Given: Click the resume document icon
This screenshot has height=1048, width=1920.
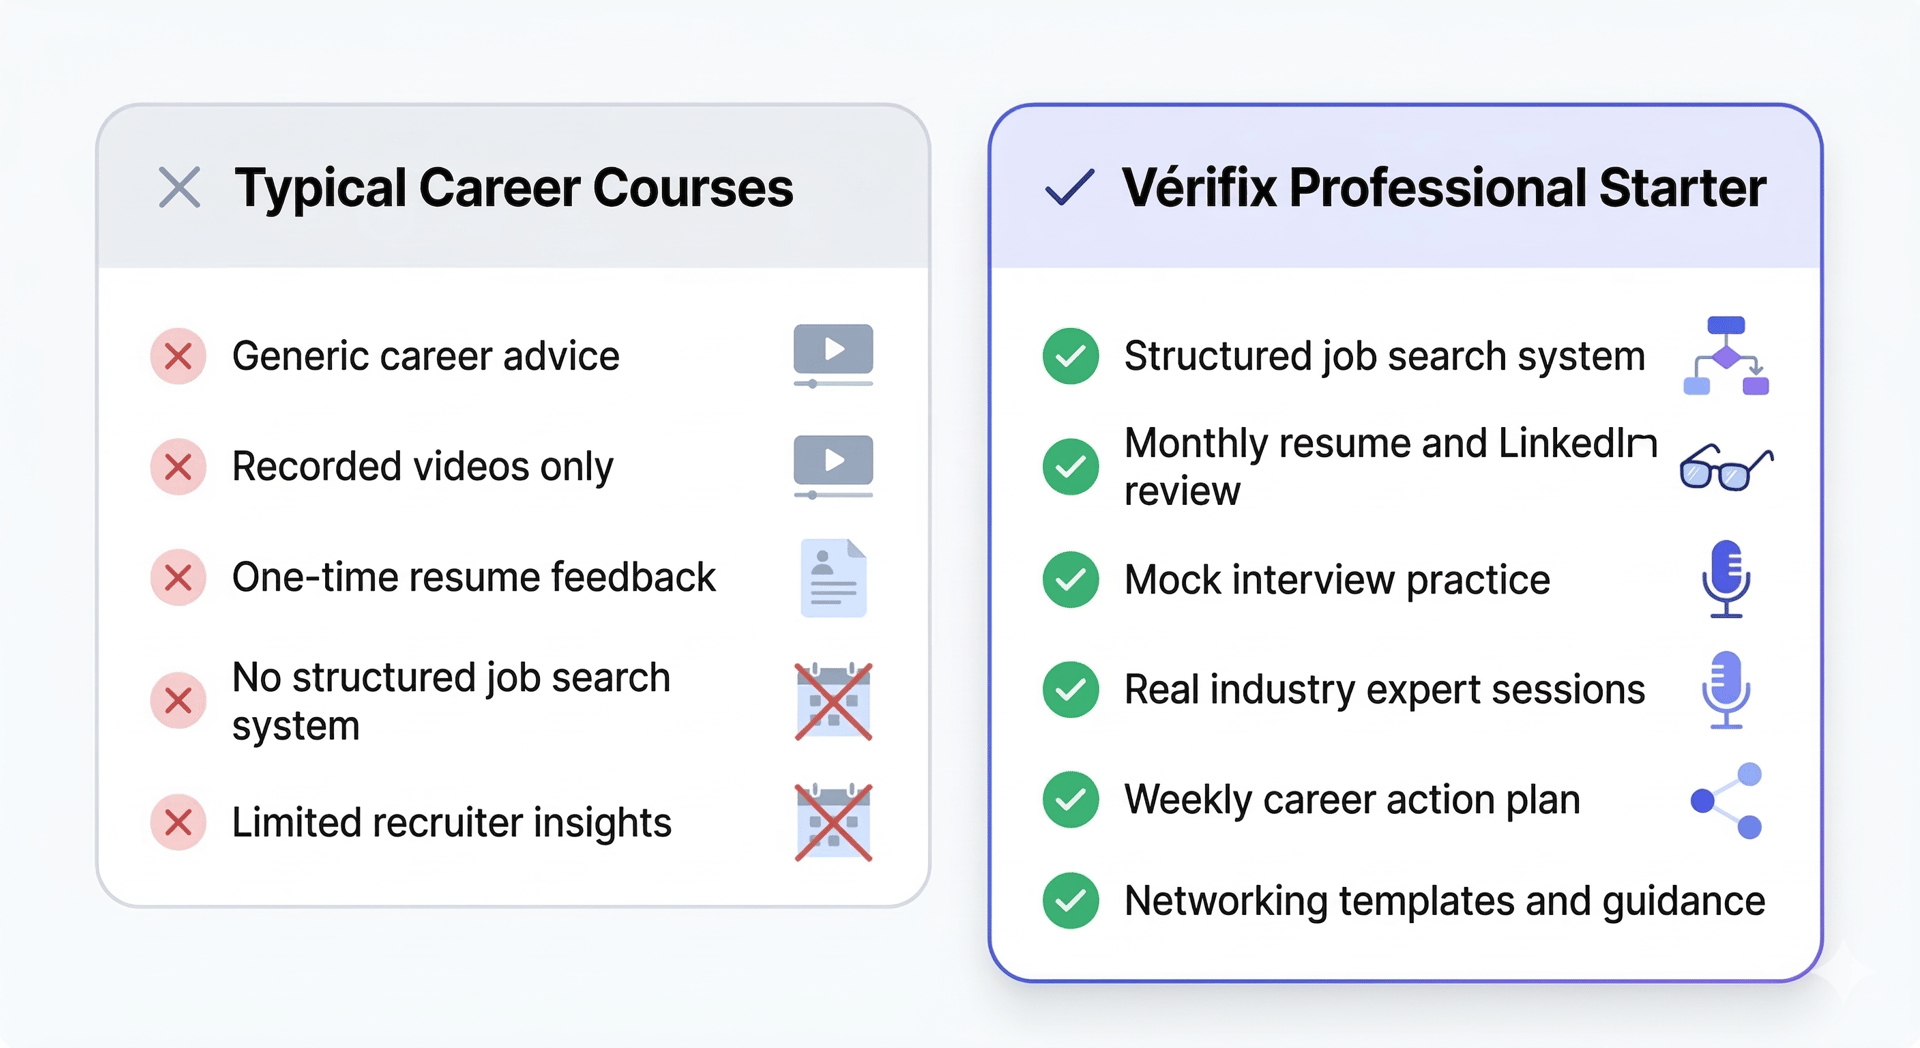Looking at the screenshot, I should [x=833, y=578].
